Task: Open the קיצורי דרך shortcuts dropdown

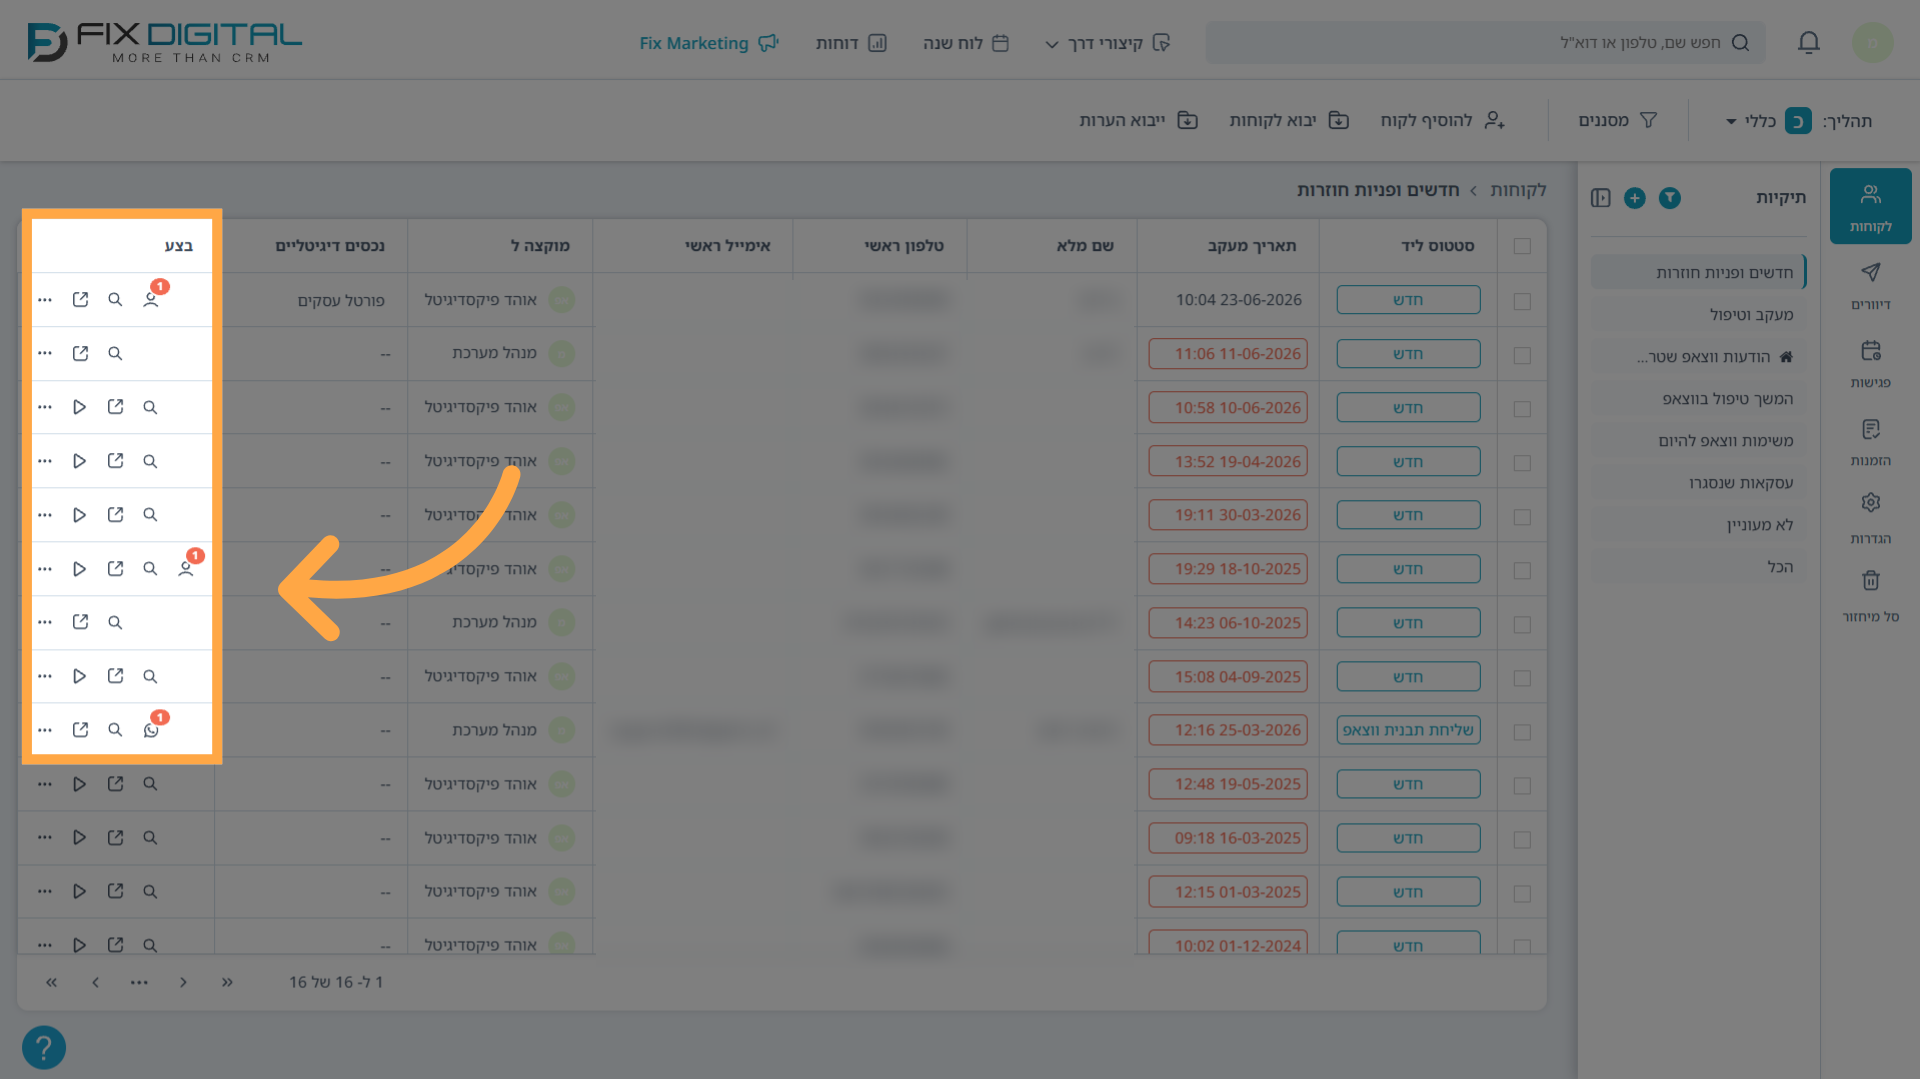Action: pyautogui.click(x=1107, y=43)
